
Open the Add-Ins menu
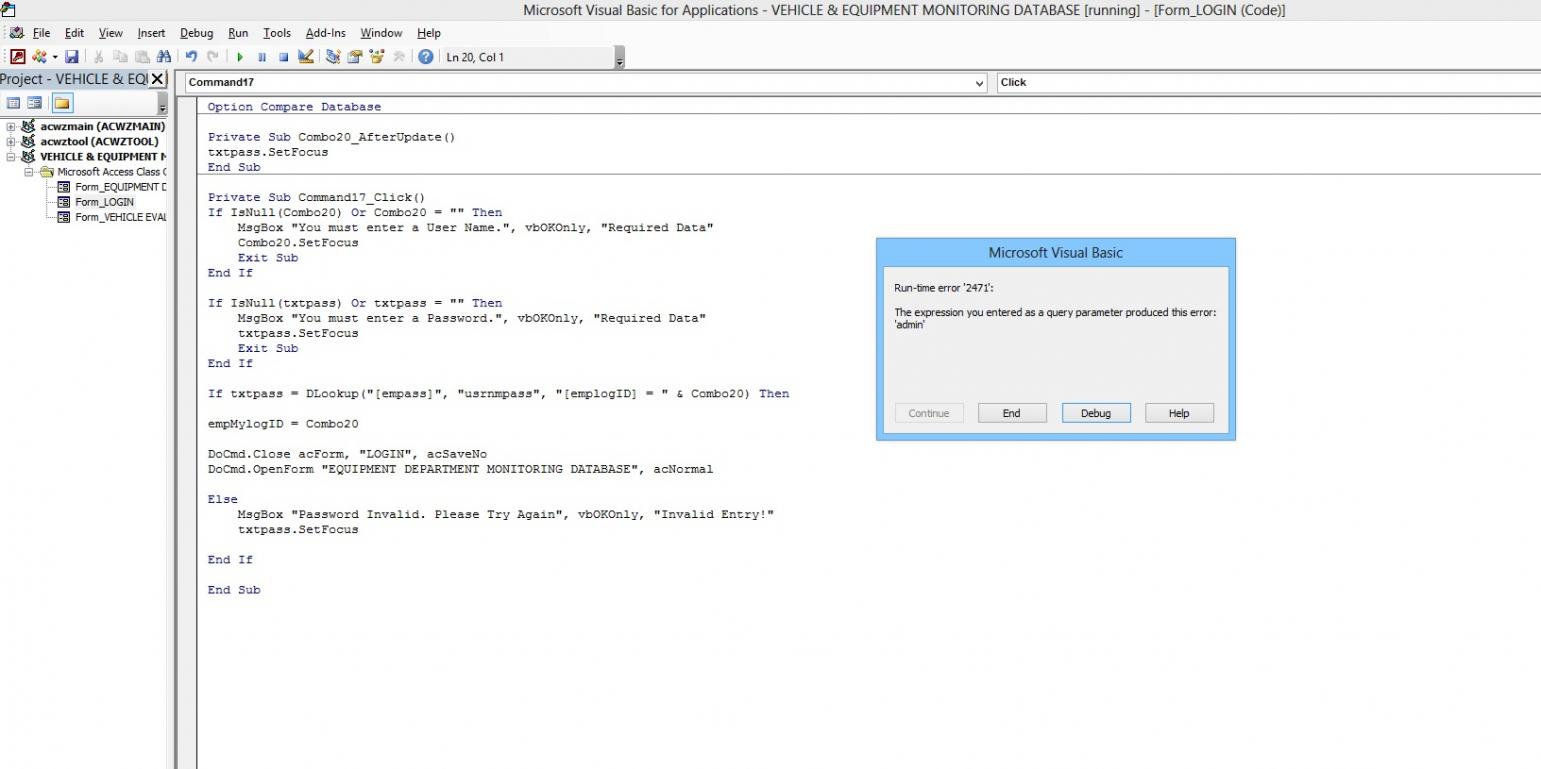click(x=325, y=33)
